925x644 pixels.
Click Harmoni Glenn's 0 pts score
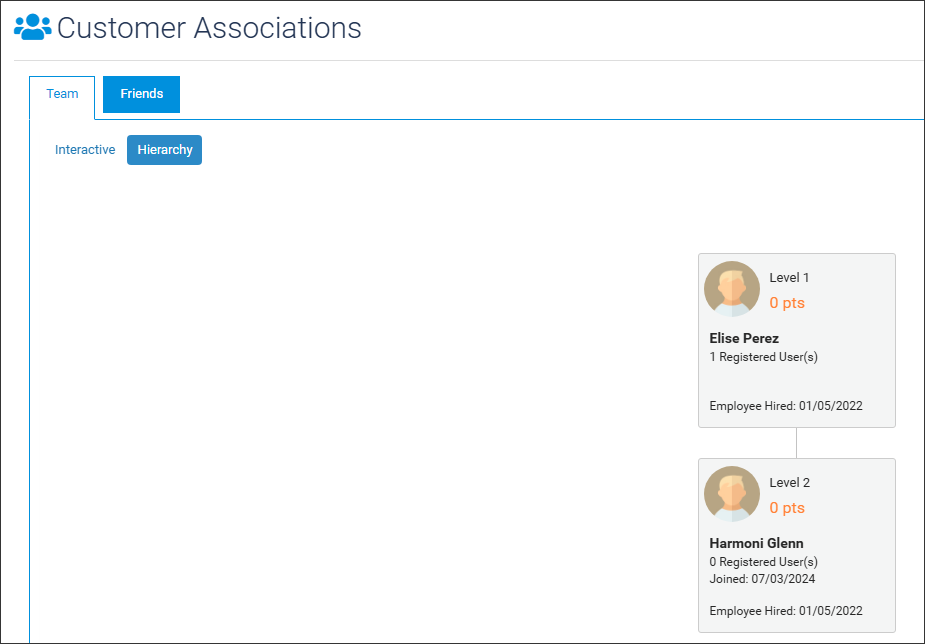787,508
